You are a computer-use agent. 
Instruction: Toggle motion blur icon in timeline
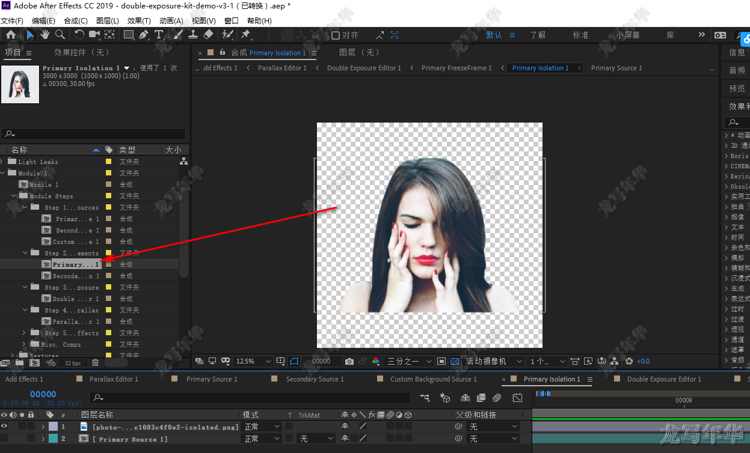point(497,398)
